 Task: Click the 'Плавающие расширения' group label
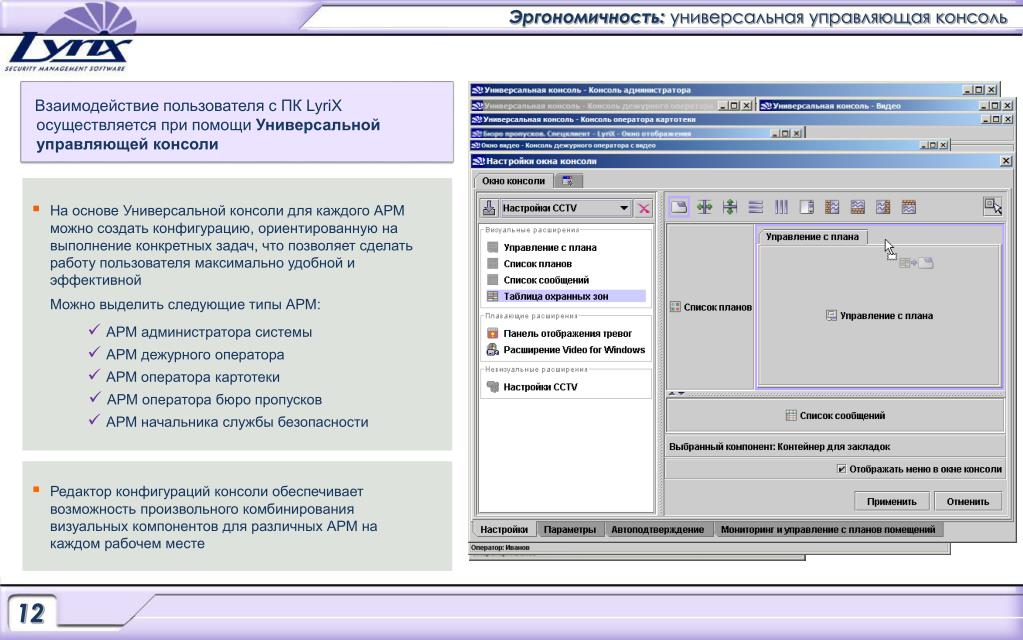coord(531,316)
